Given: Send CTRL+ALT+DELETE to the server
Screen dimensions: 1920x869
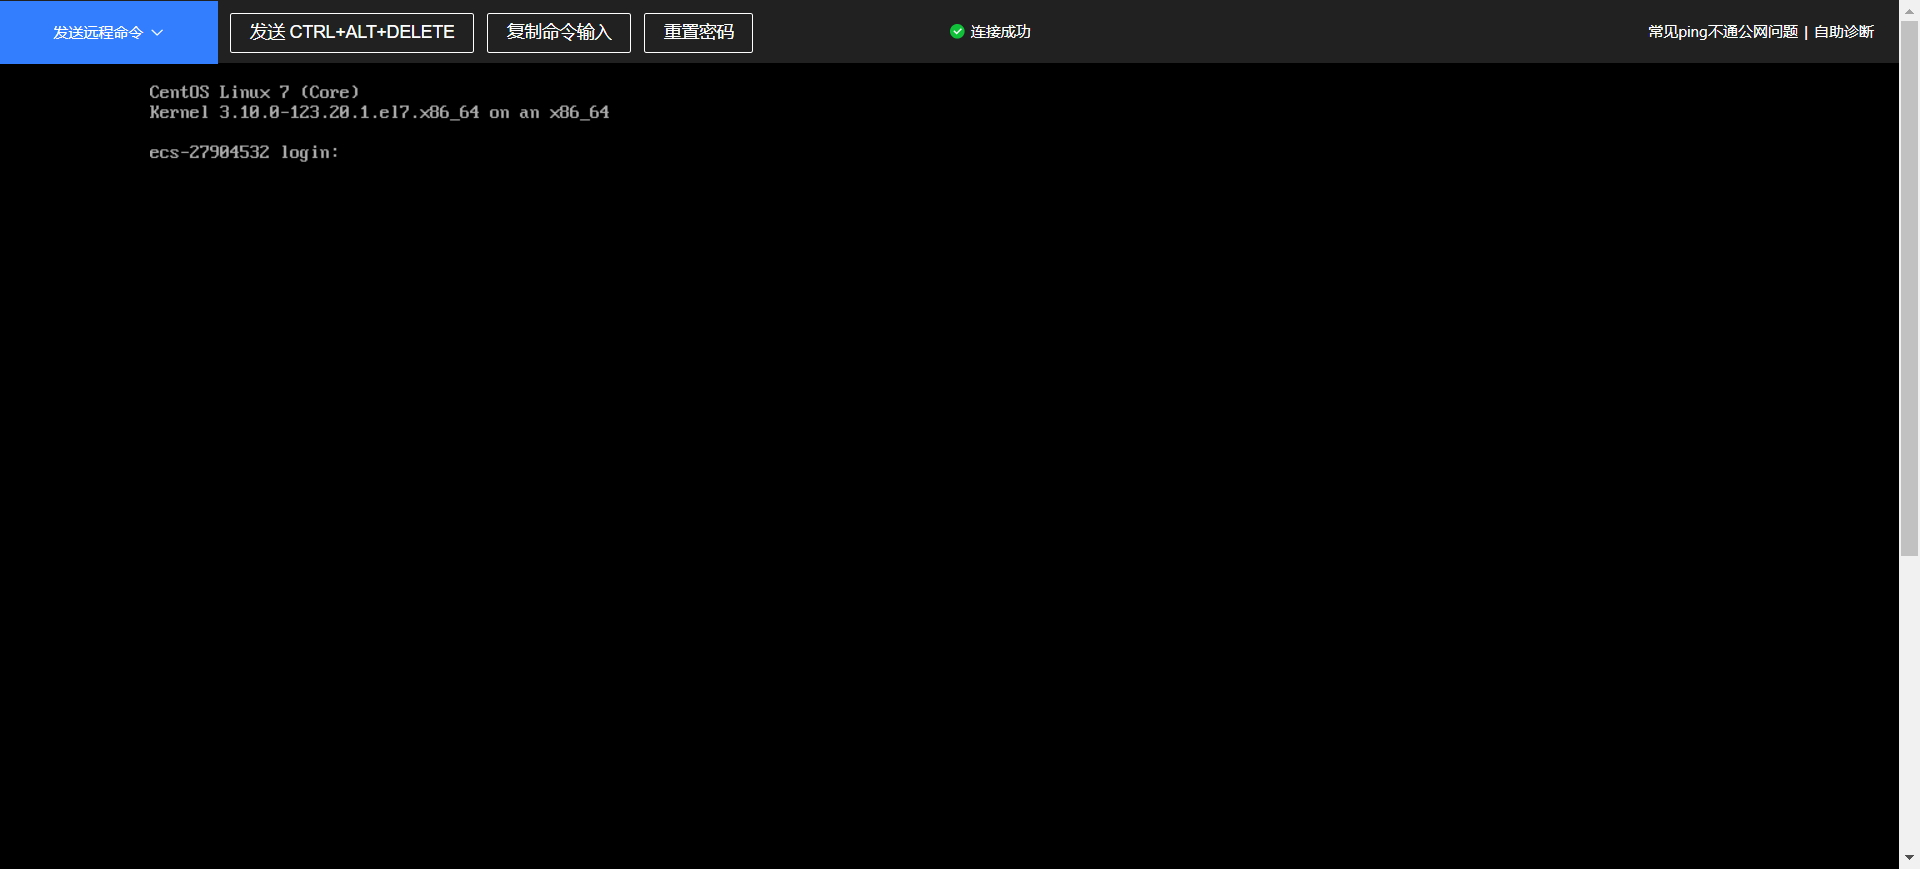Looking at the screenshot, I should (352, 33).
